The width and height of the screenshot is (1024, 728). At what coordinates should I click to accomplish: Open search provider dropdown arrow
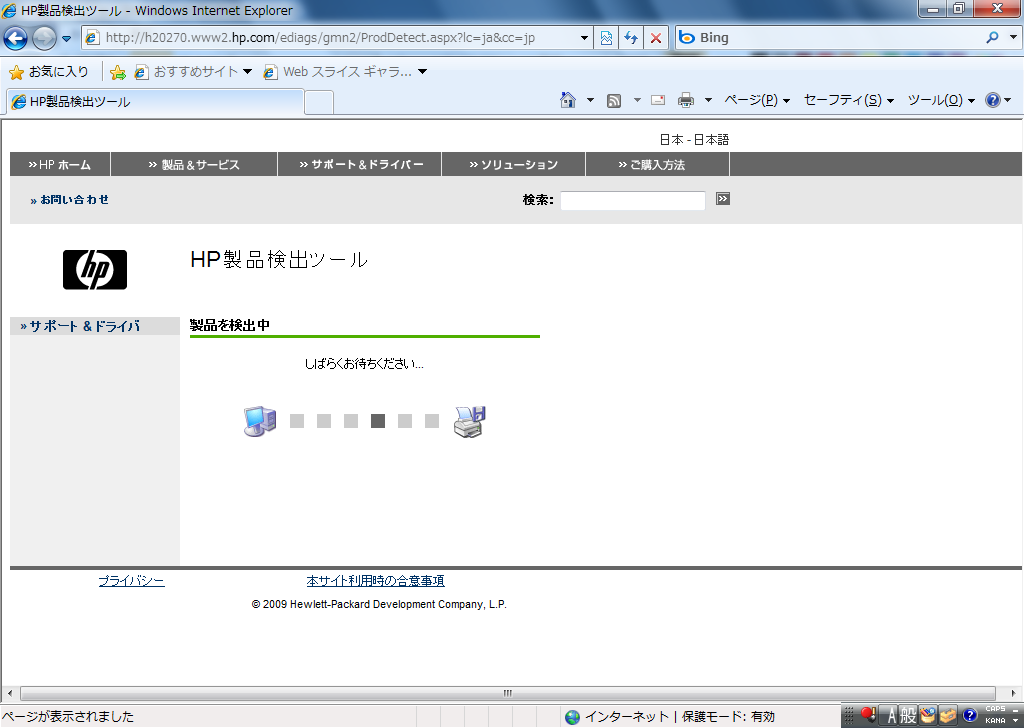point(1013,37)
